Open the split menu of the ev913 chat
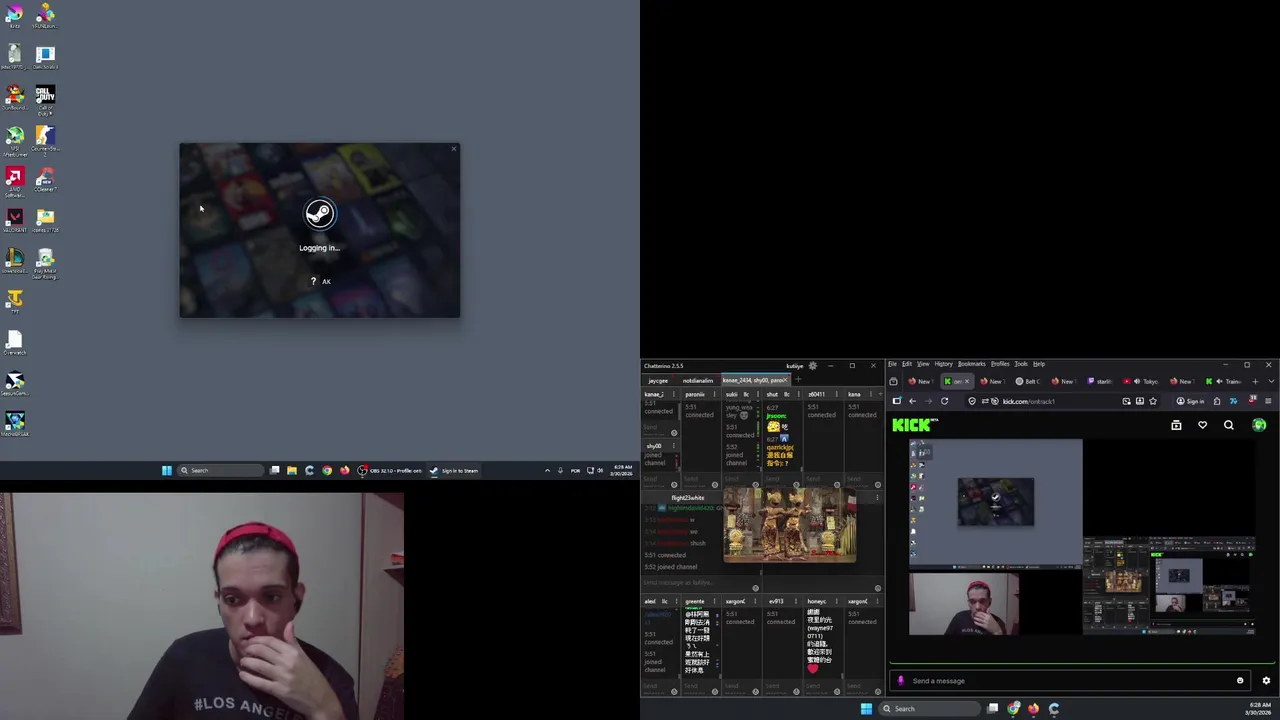The height and width of the screenshot is (720, 1280). click(796, 601)
